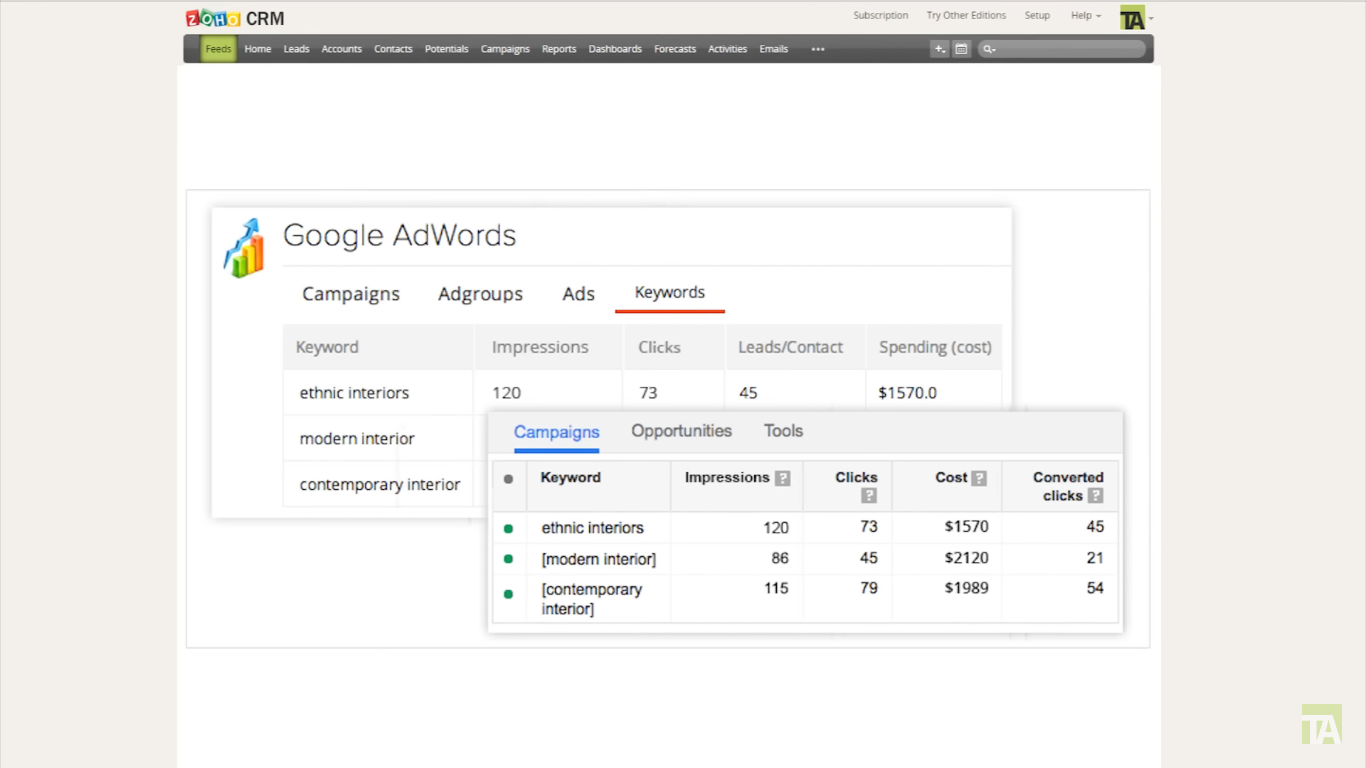Open the Forecasts module
The width and height of the screenshot is (1366, 768).
click(675, 49)
